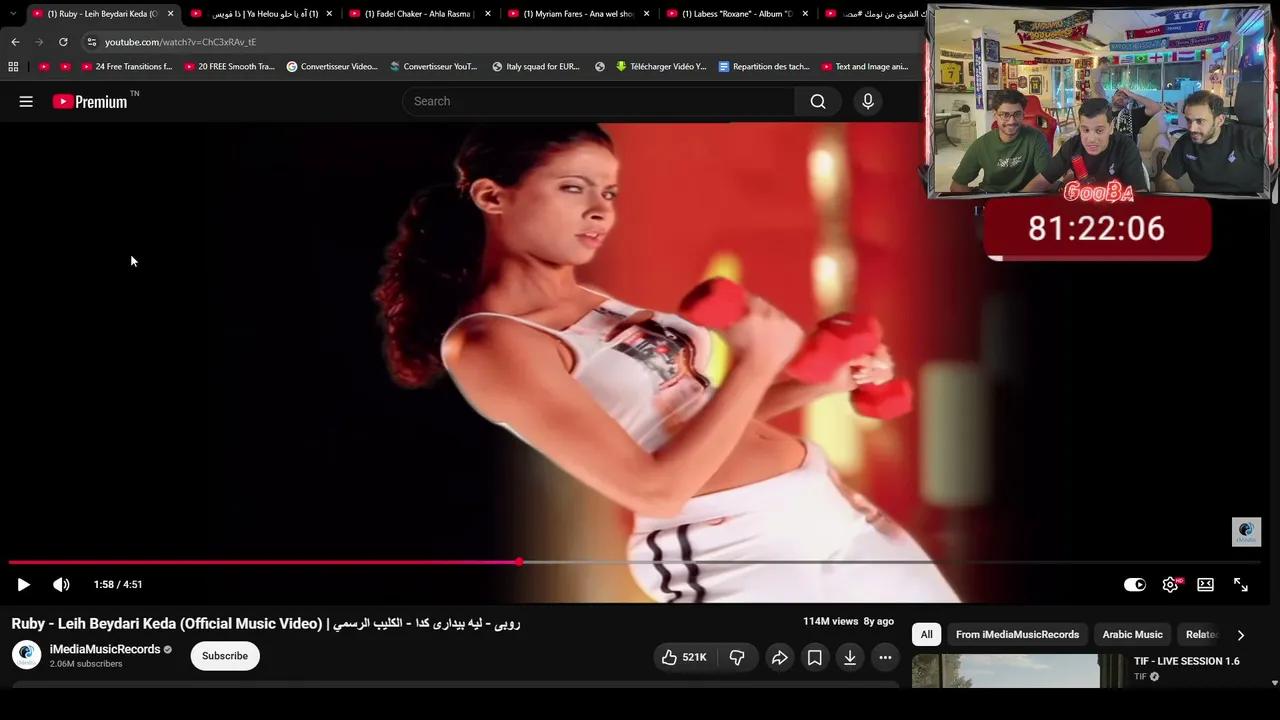
Task: Open Italy squad for EUR... bookmark
Action: pos(536,67)
